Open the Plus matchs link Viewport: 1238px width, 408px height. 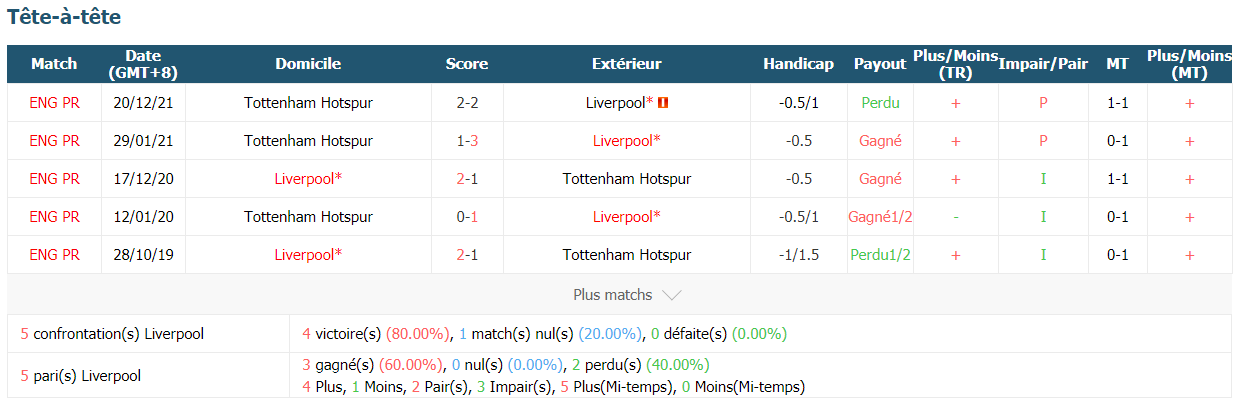tap(612, 295)
